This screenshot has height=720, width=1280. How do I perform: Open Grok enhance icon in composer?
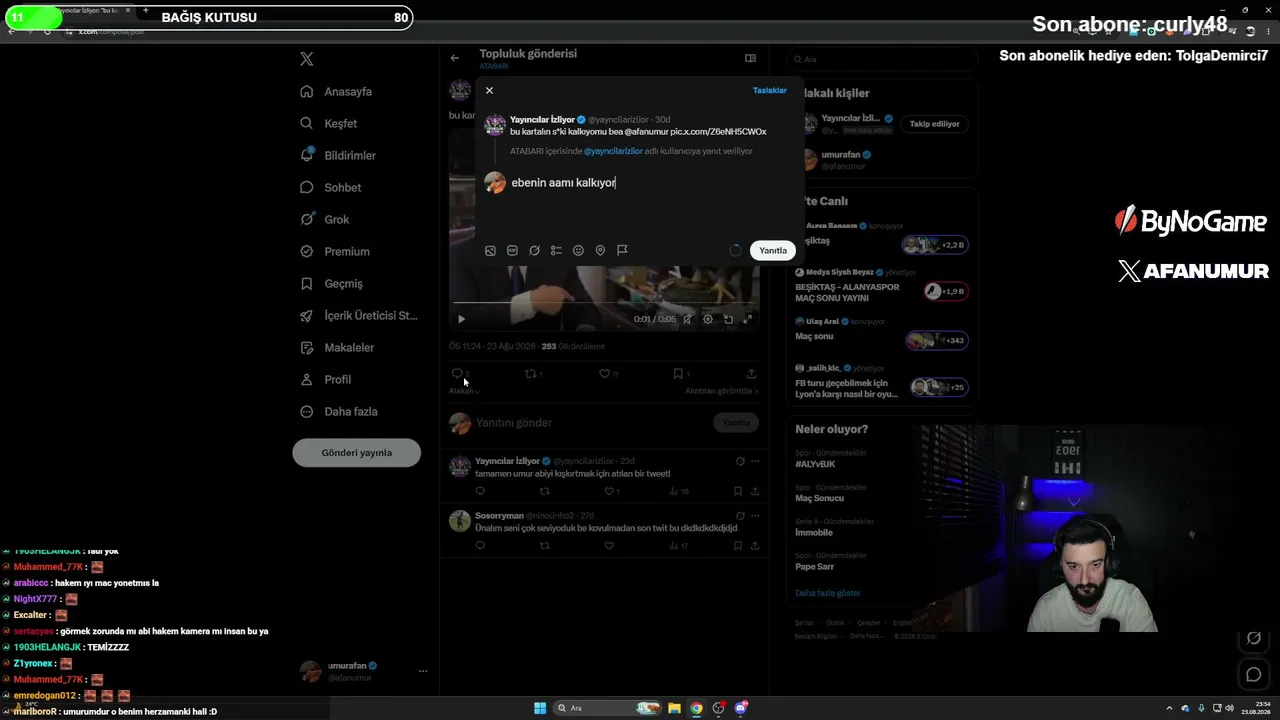[x=534, y=251]
